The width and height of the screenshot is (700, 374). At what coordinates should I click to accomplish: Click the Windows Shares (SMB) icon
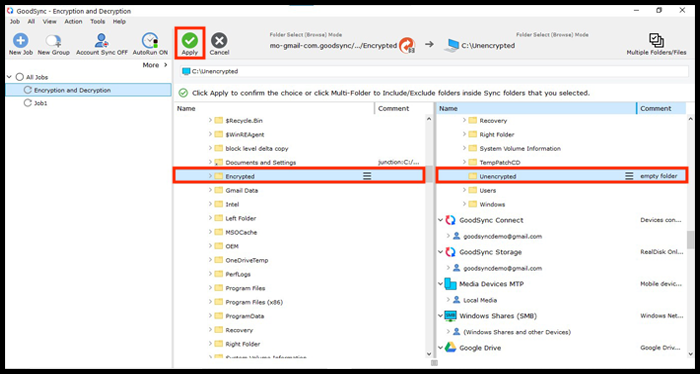[x=450, y=316]
